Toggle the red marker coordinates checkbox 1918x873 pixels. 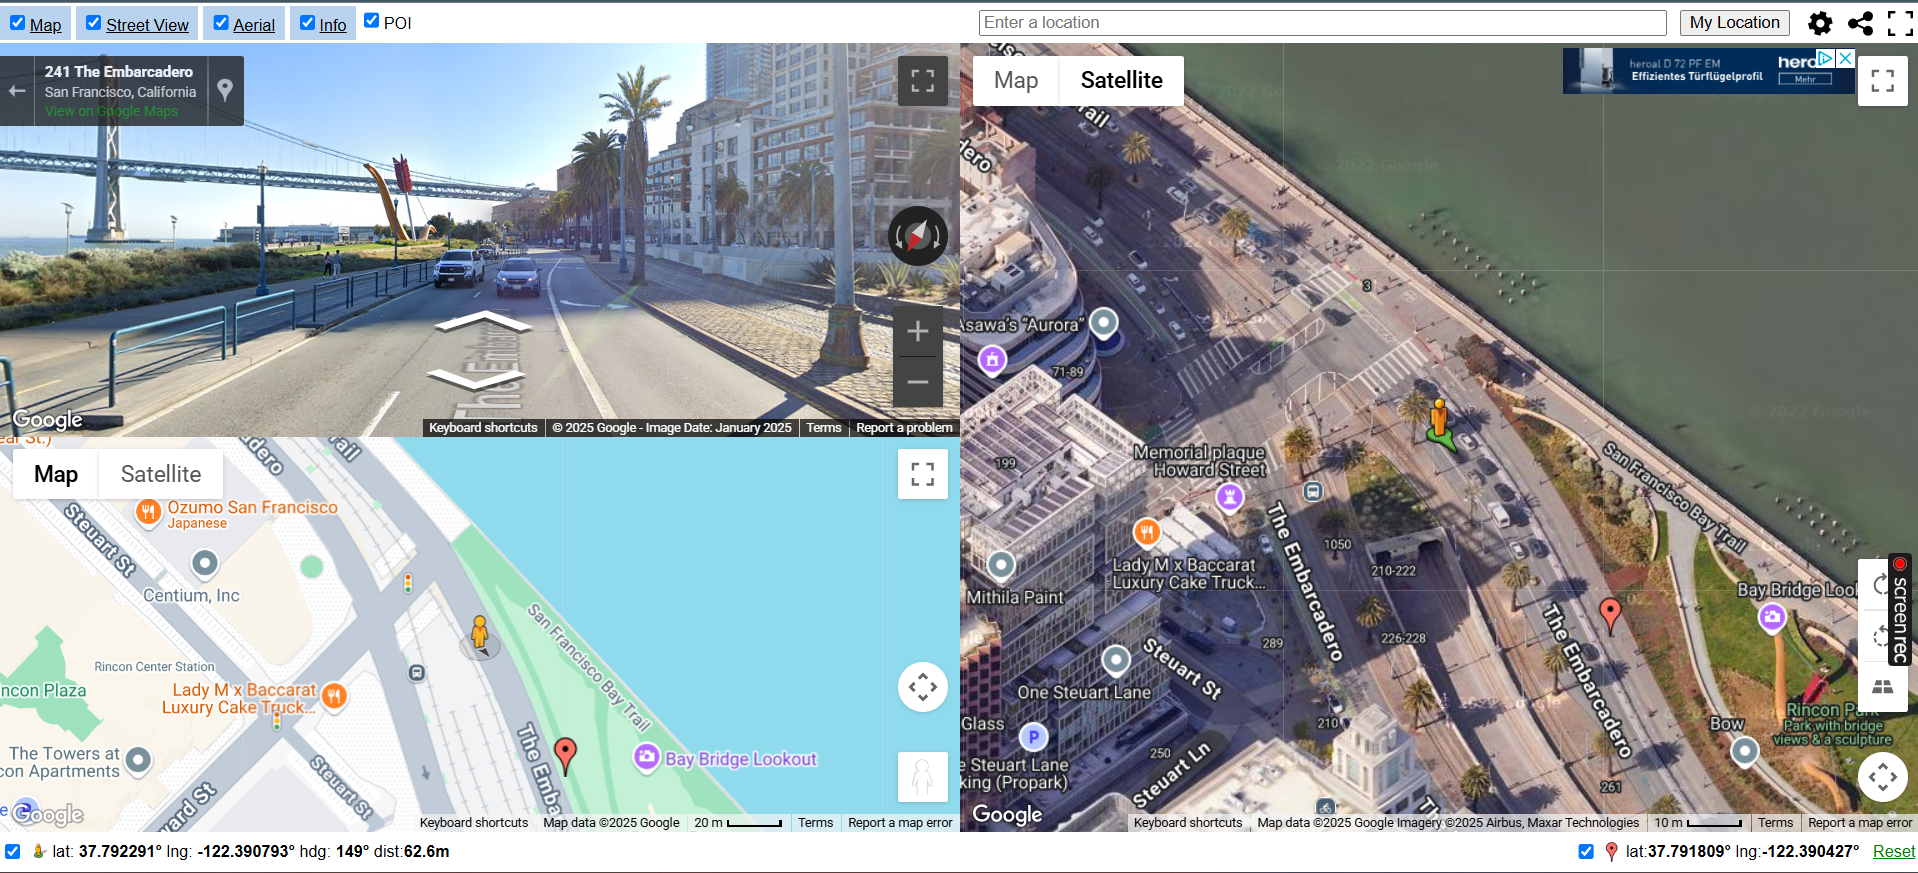(1586, 851)
